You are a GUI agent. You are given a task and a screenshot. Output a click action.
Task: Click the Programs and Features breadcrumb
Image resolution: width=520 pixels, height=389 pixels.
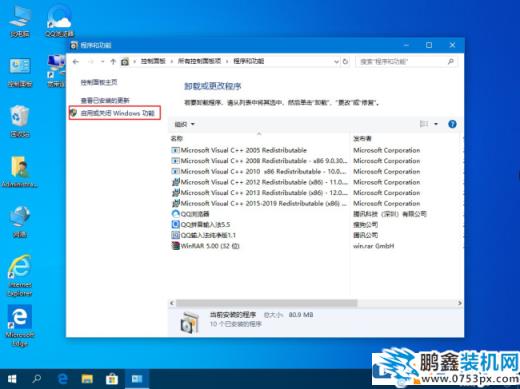point(249,61)
